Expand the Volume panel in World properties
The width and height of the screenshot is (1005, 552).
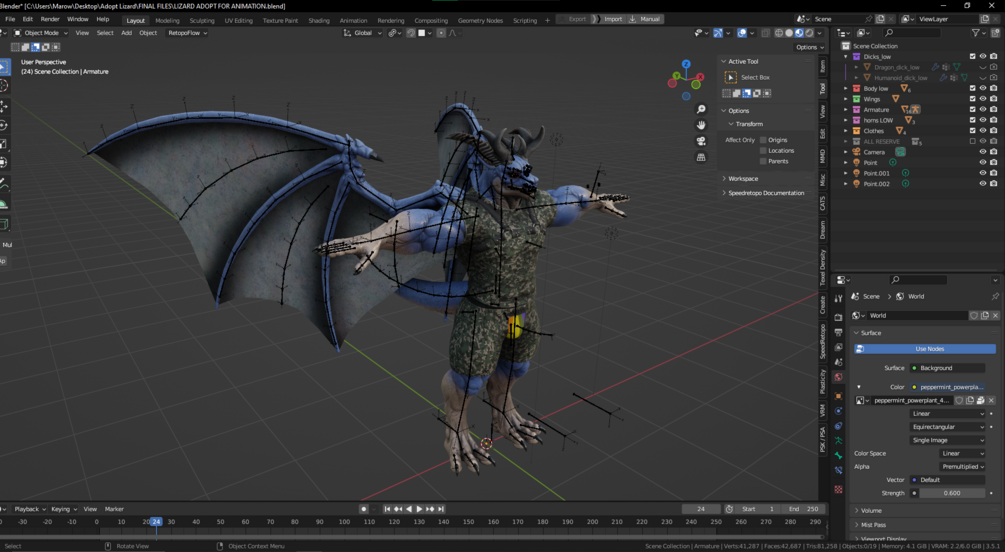tap(871, 510)
